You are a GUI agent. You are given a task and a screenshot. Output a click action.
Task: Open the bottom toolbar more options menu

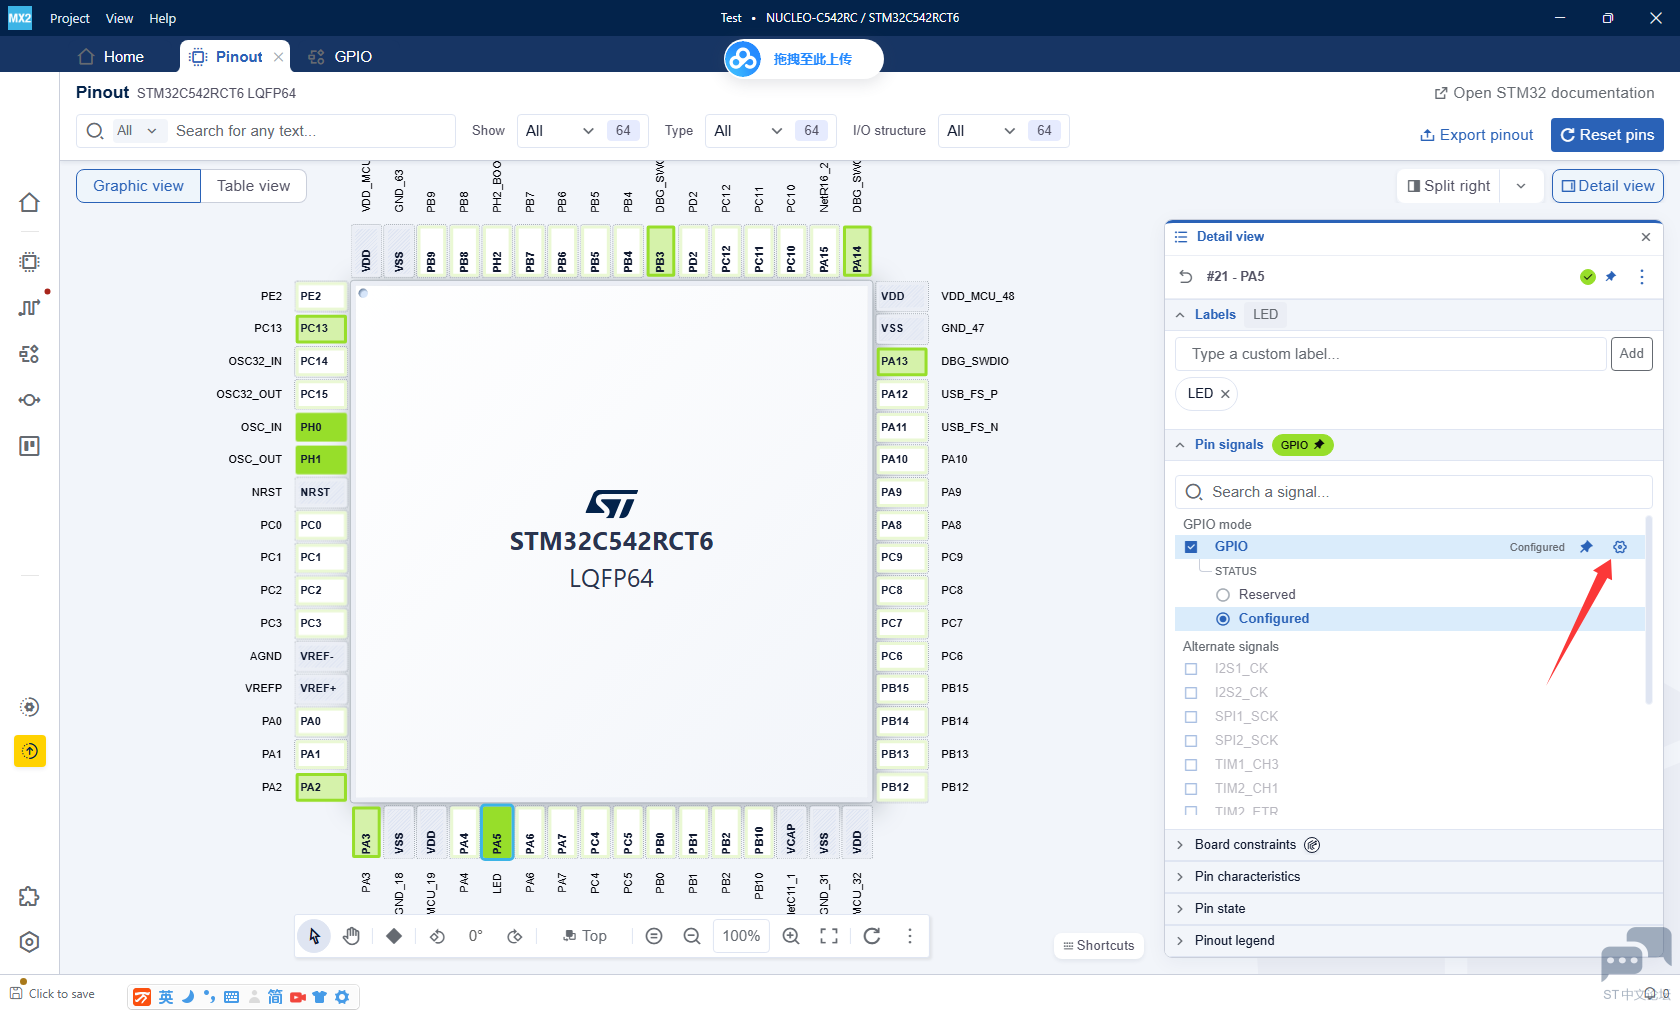point(910,936)
